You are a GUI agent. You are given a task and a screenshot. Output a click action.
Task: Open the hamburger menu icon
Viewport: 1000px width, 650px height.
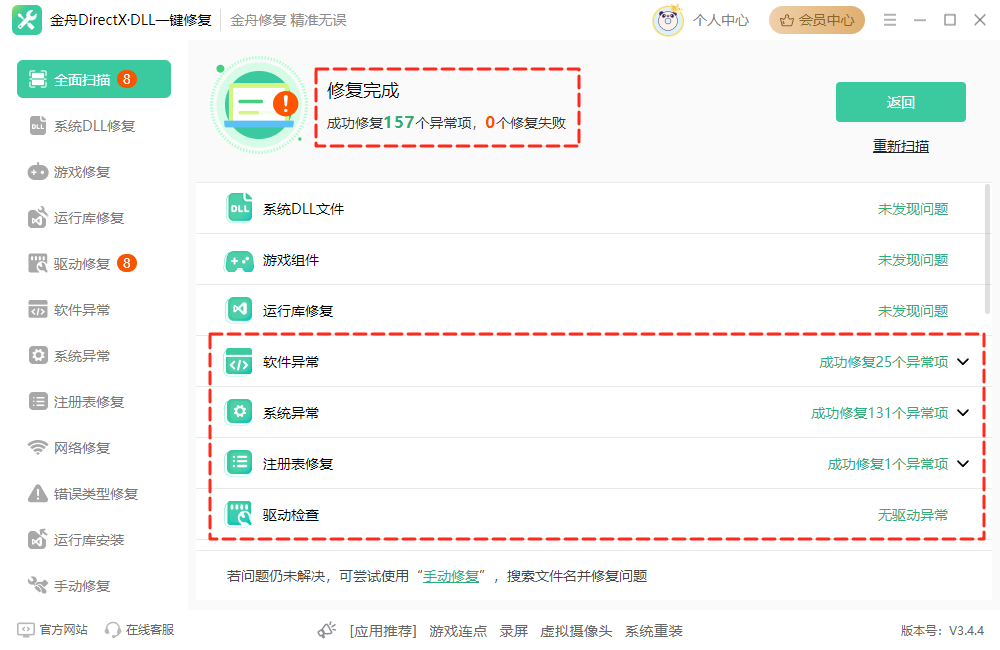[x=890, y=20]
